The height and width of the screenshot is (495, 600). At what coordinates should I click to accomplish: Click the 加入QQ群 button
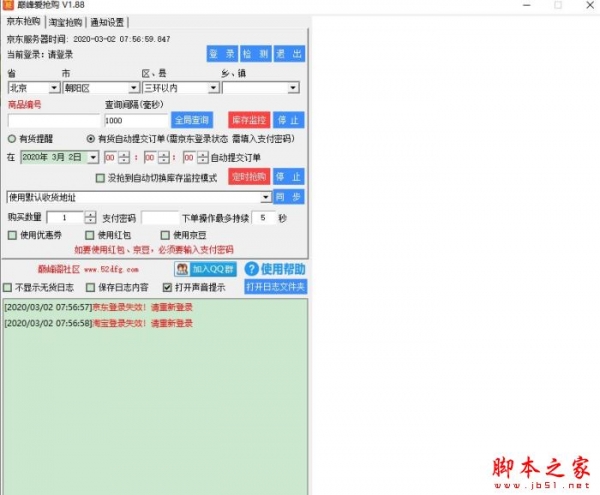click(x=205, y=269)
